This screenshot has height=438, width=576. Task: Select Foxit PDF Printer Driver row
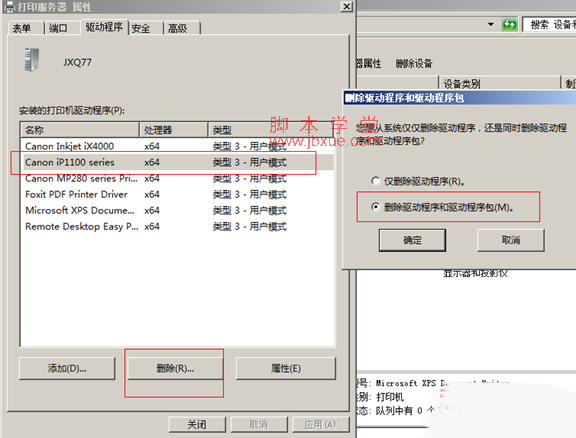tap(178, 194)
